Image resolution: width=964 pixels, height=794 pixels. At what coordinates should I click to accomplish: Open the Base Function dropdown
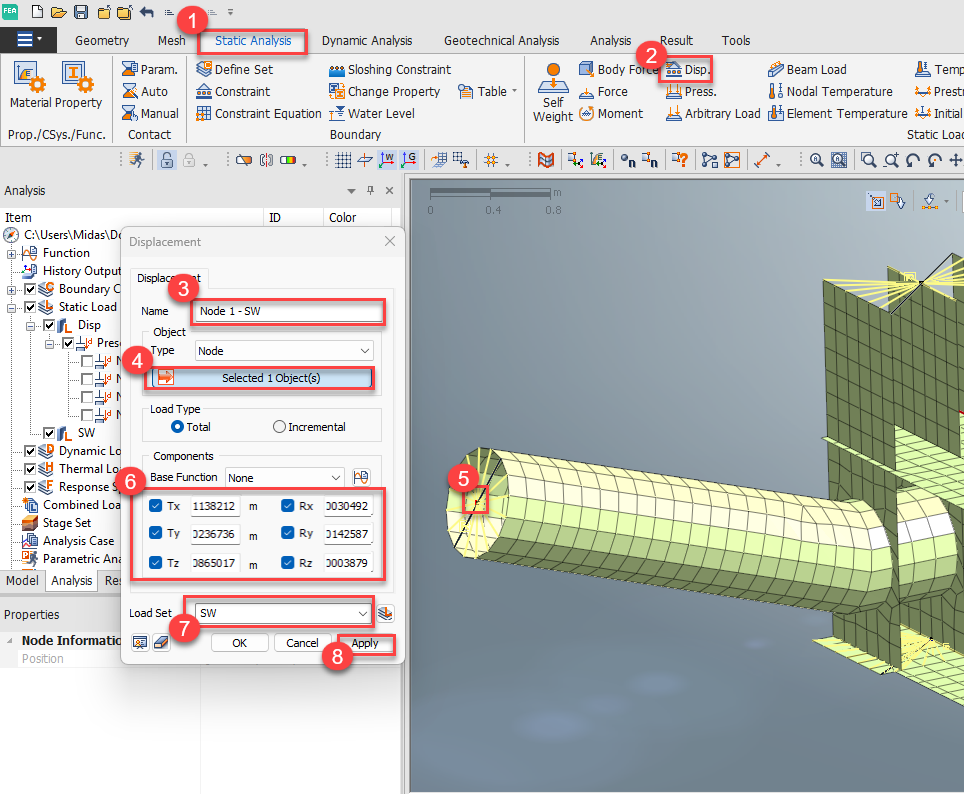(x=284, y=477)
